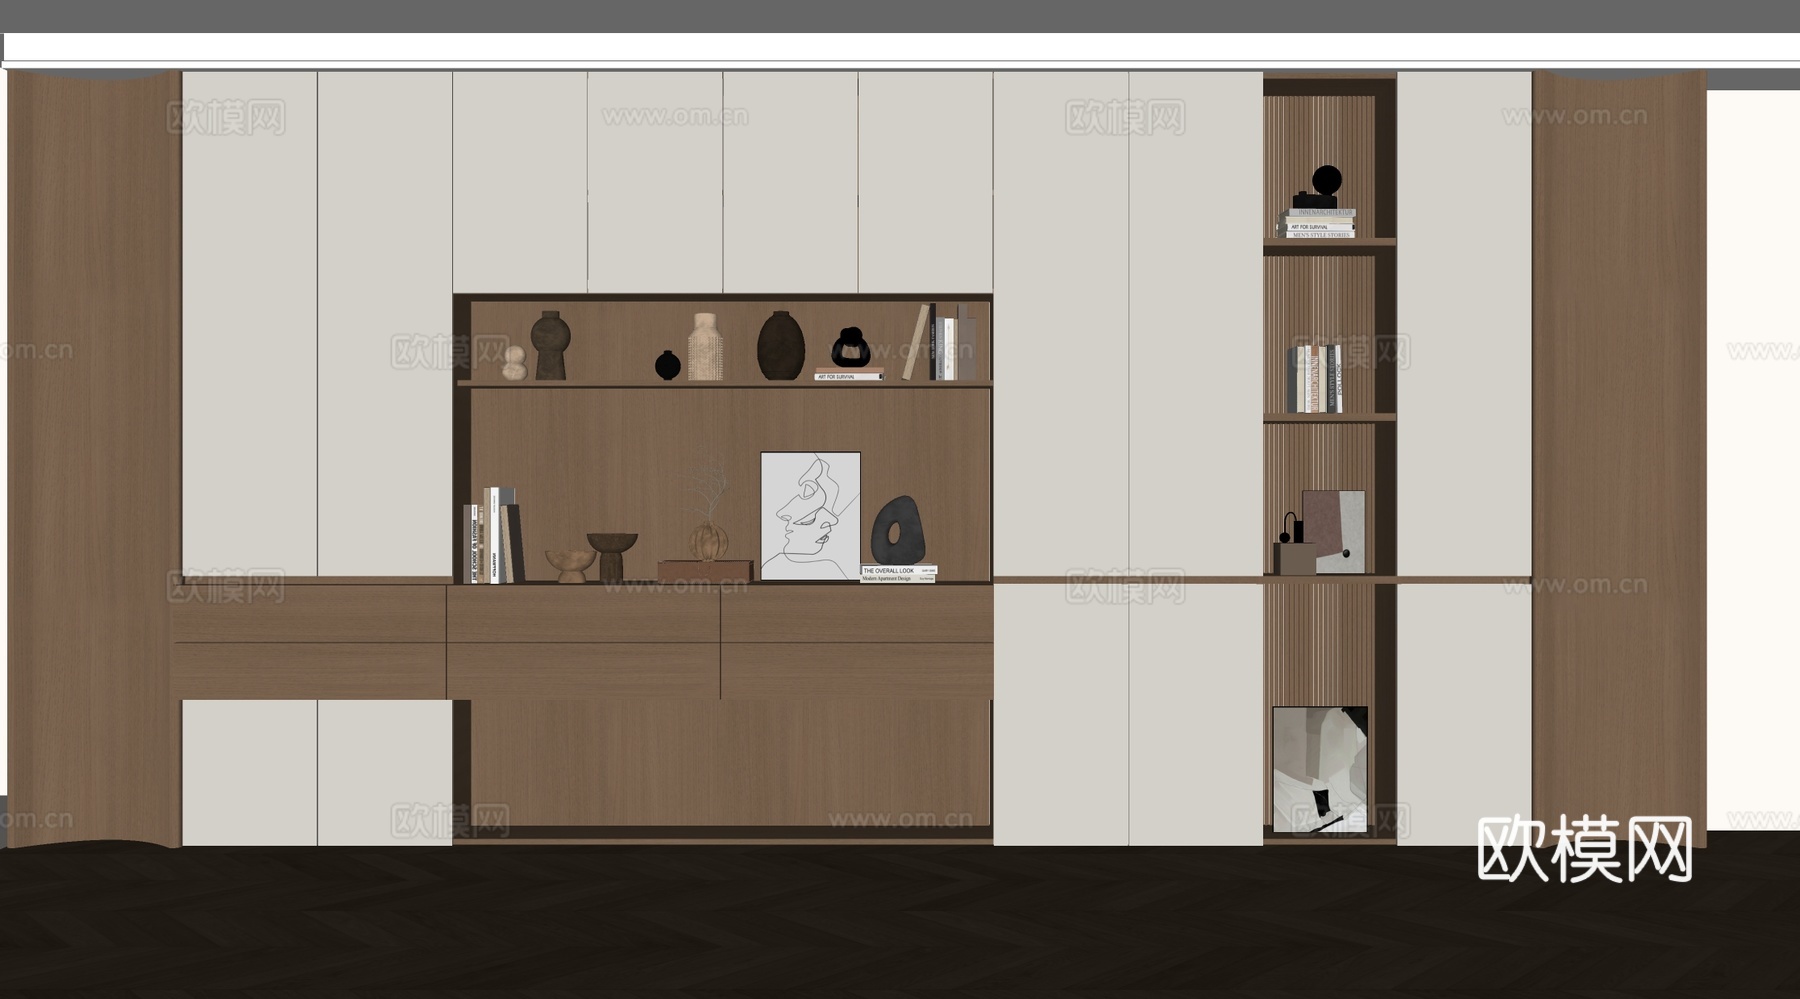Select the line-art face framed picture
1800x999 pixels.
tap(810, 516)
